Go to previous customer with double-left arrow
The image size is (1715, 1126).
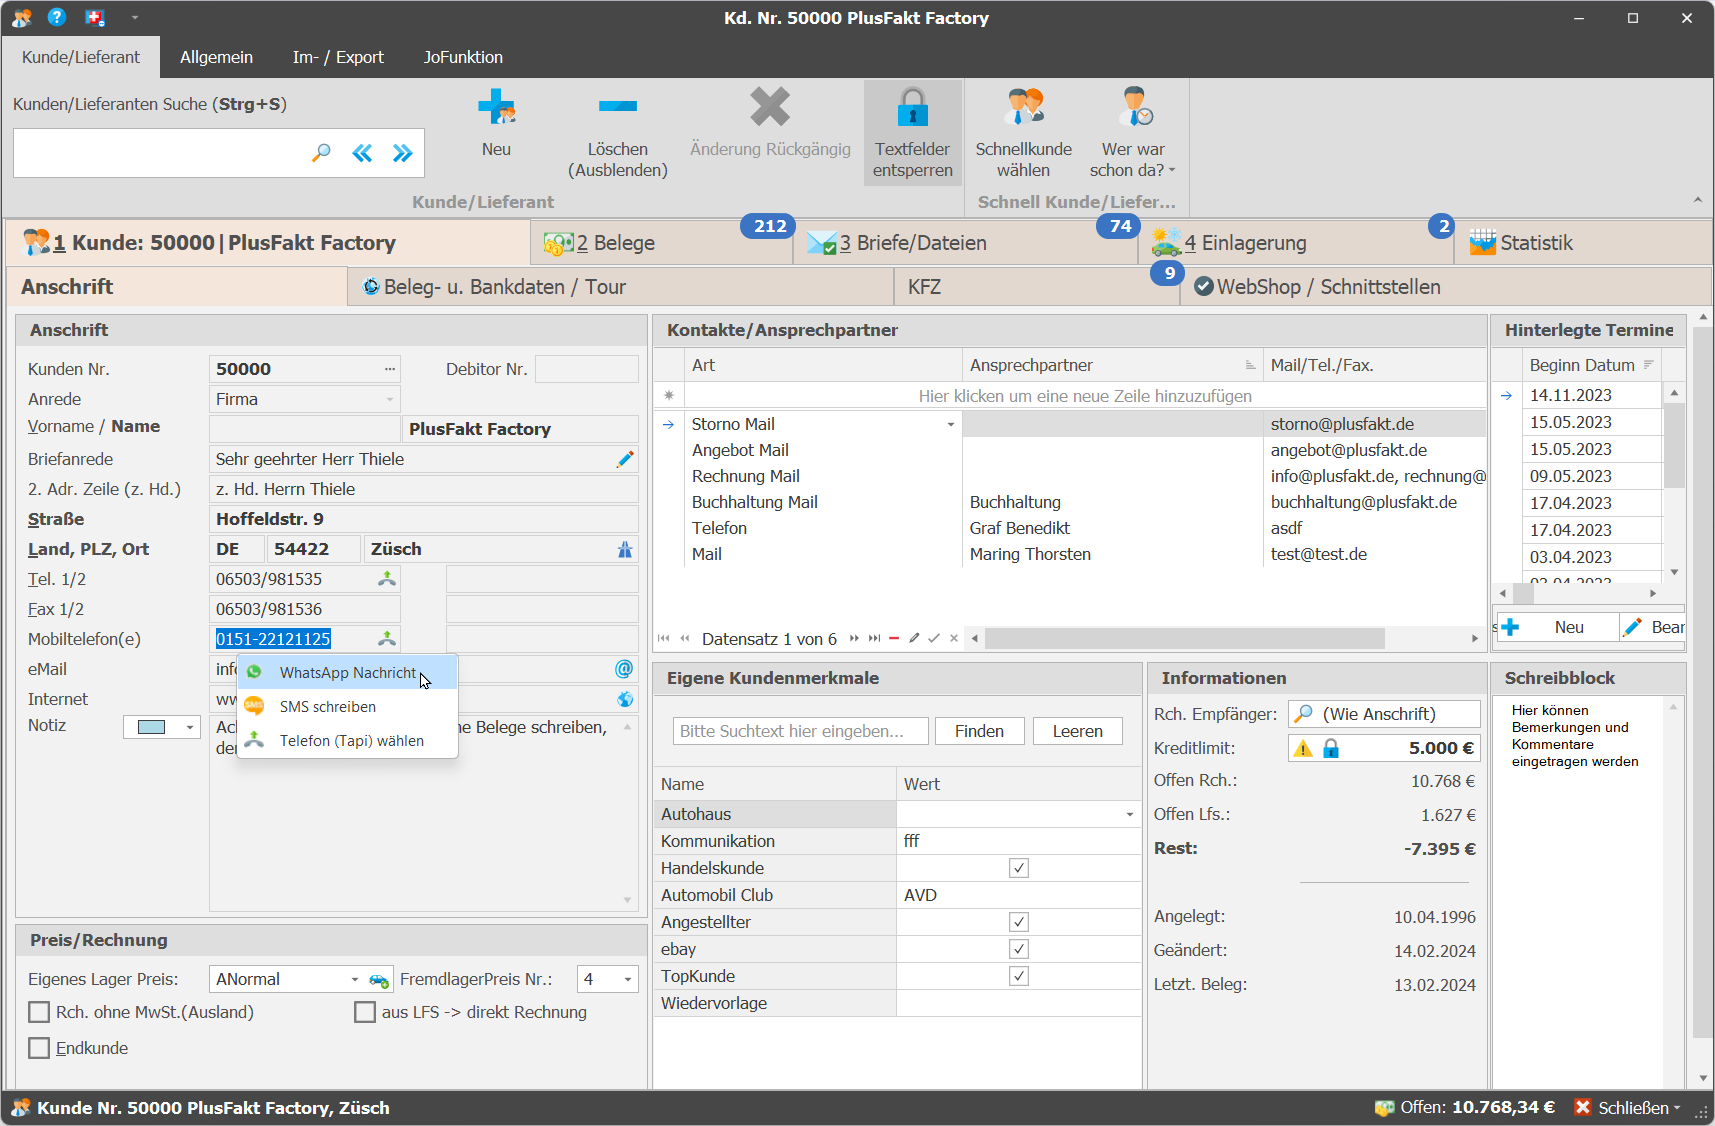(362, 153)
